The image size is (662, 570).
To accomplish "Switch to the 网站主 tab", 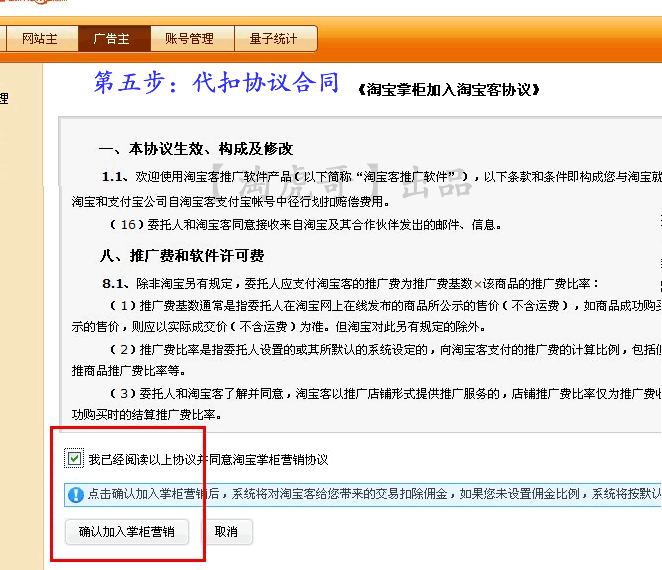I will point(42,38).
